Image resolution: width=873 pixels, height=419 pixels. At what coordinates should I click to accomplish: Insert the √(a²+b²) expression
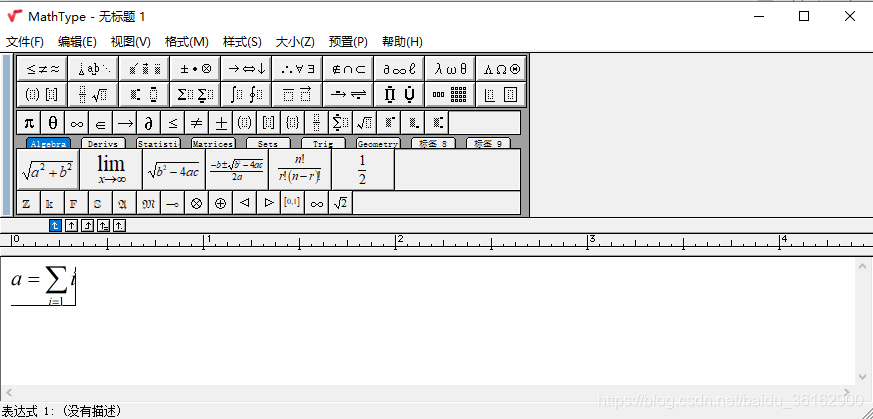click(x=48, y=169)
